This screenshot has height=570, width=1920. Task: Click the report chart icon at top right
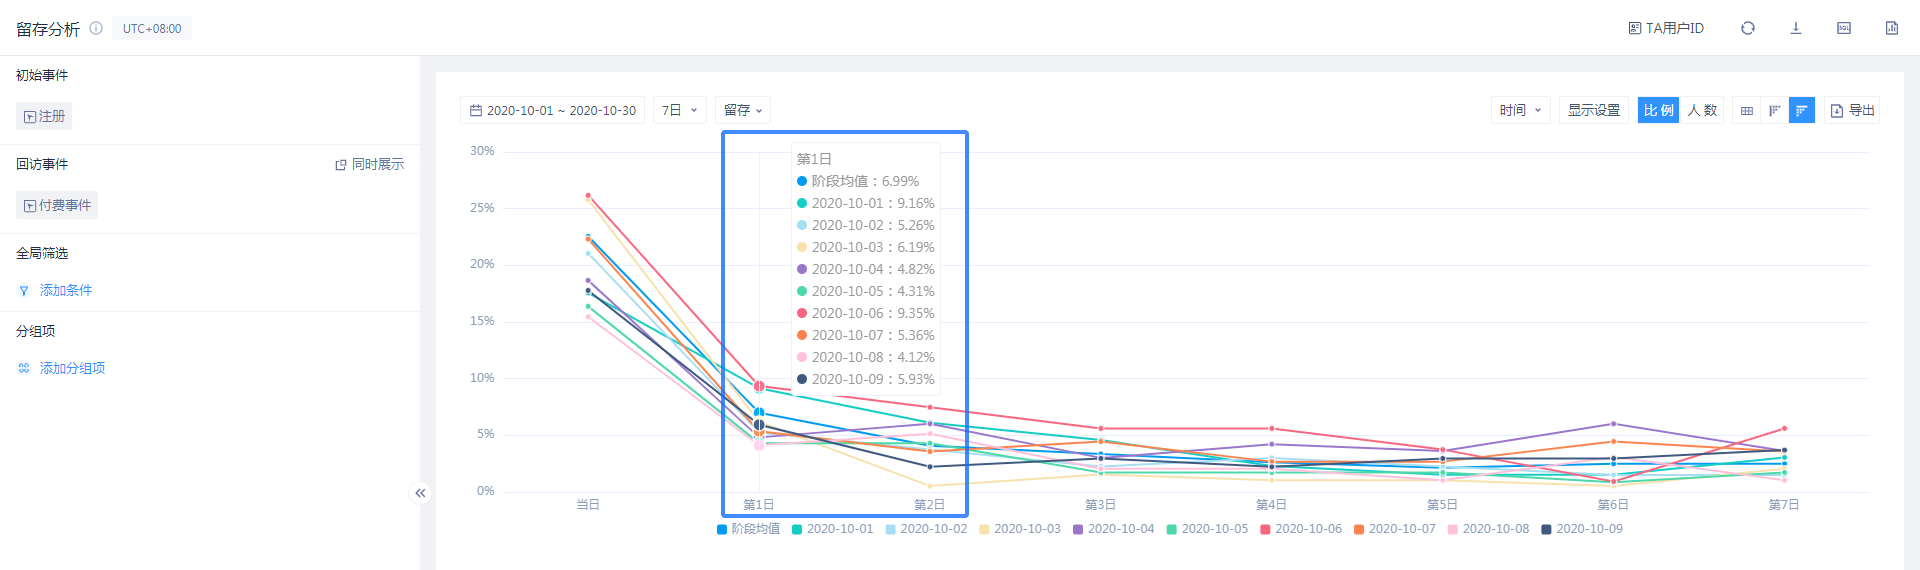coord(1891,28)
